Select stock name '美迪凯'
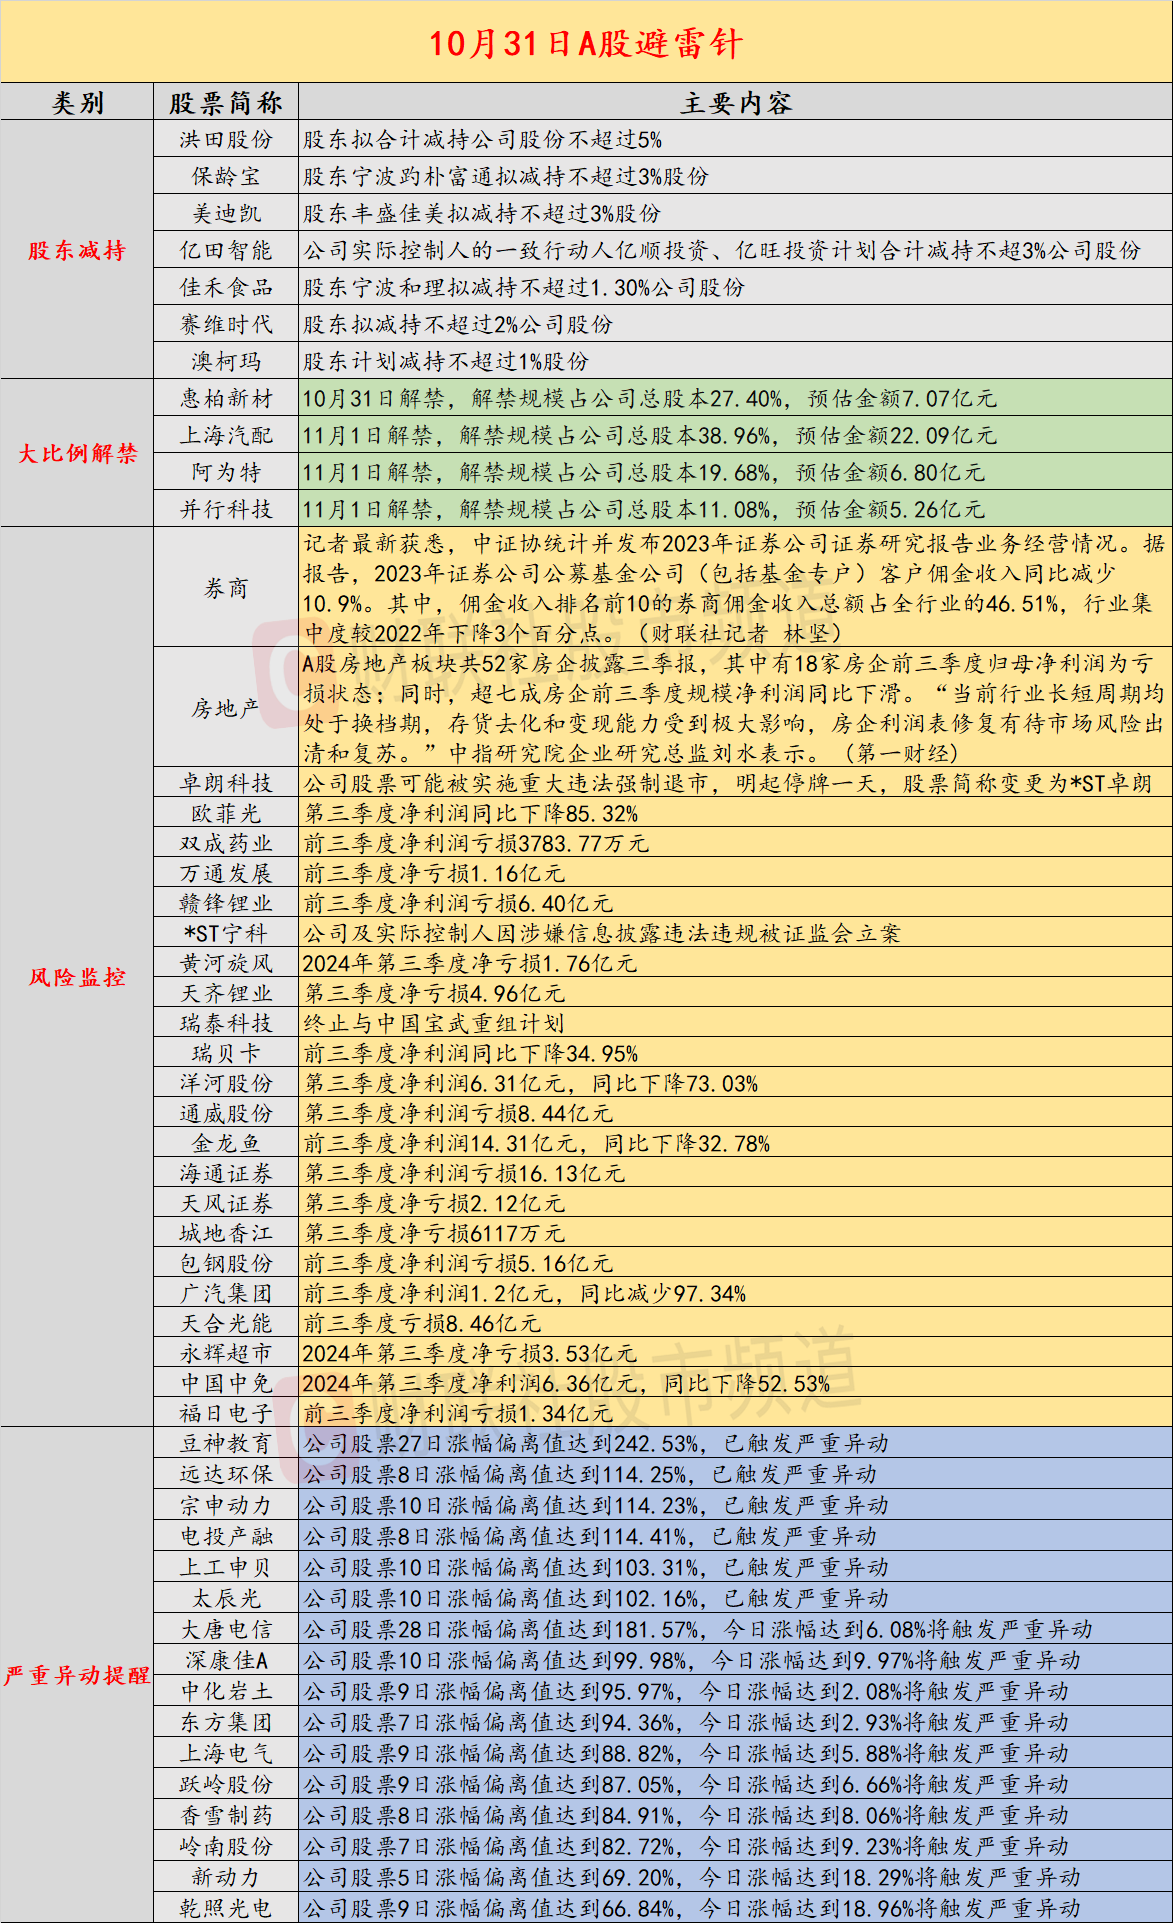Image resolution: width=1173 pixels, height=1923 pixels. (x=226, y=214)
